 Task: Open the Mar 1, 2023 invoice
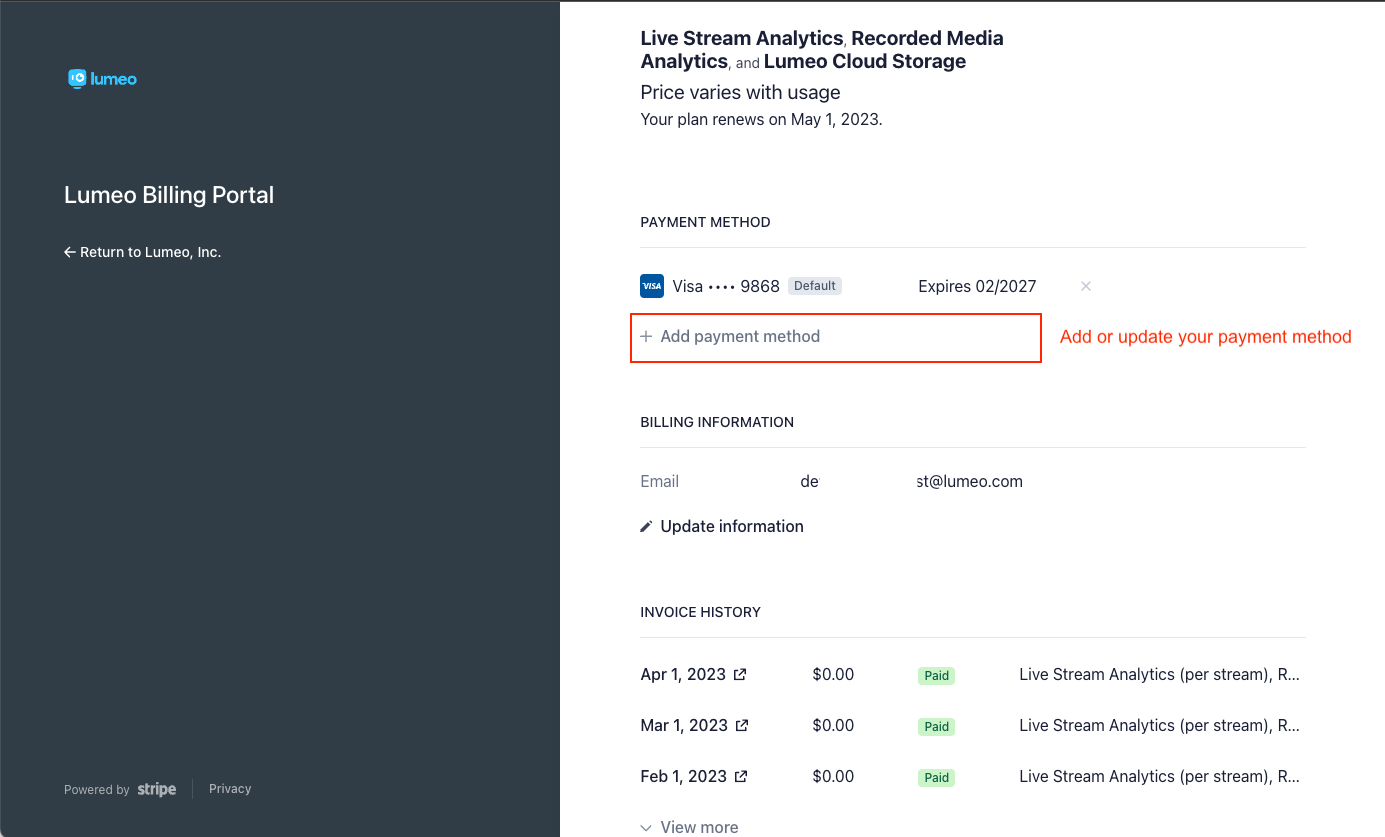694,725
